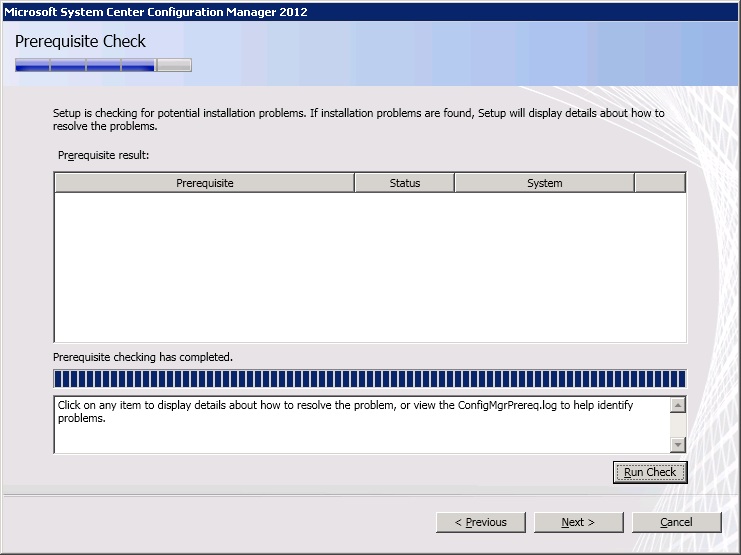Click the wizard step progress indicator

coord(103,65)
